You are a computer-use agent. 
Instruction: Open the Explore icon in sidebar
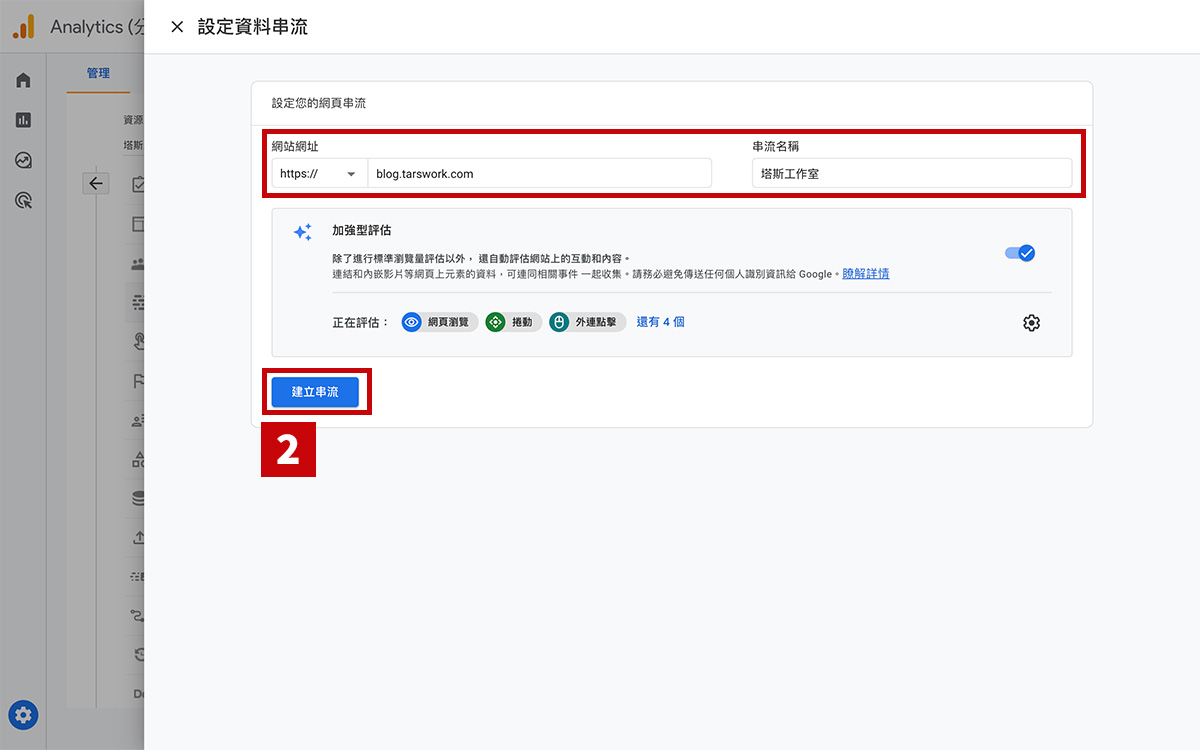click(23, 160)
